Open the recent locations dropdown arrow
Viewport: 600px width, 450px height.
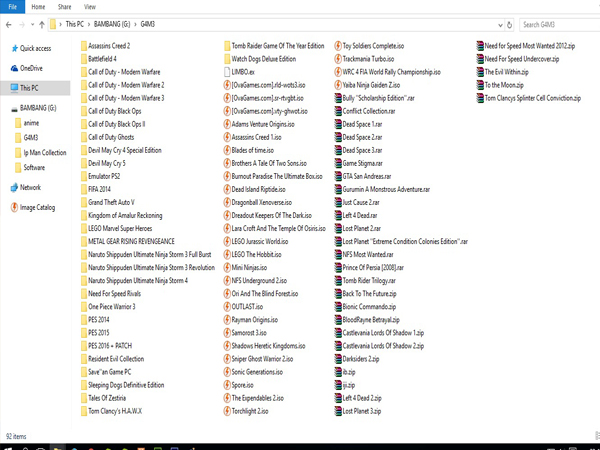tap(33, 25)
